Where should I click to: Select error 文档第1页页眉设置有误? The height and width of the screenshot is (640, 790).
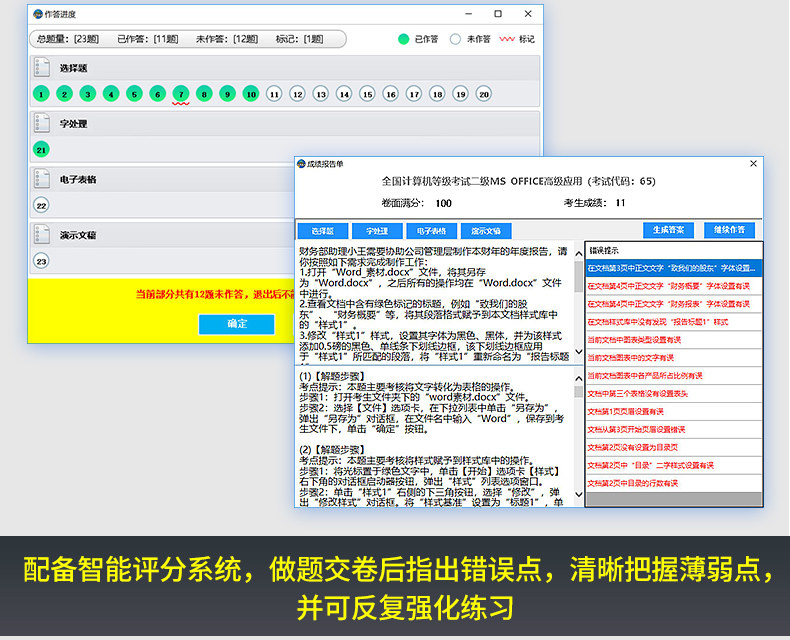(674, 411)
